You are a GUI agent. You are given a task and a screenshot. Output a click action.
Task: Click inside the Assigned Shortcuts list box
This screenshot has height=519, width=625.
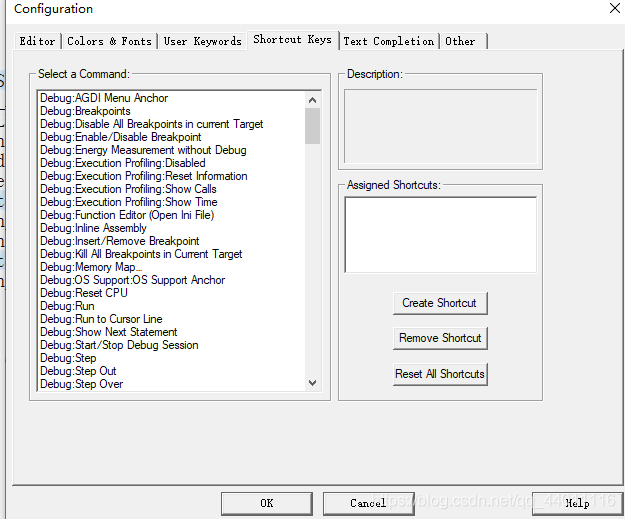(440, 235)
